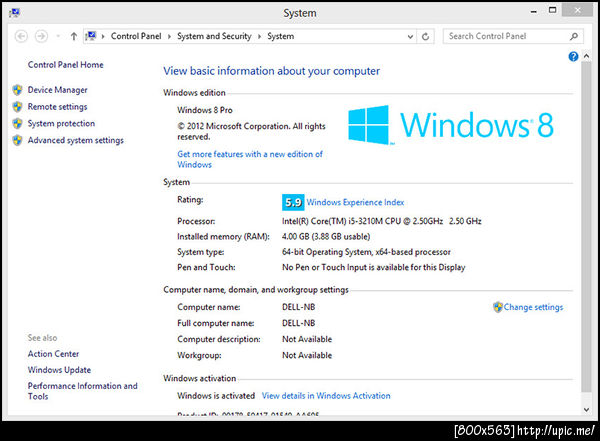Viewport: 600px width, 441px height.
Task: Select Control Panel in the breadcrumb
Action: pos(136,36)
